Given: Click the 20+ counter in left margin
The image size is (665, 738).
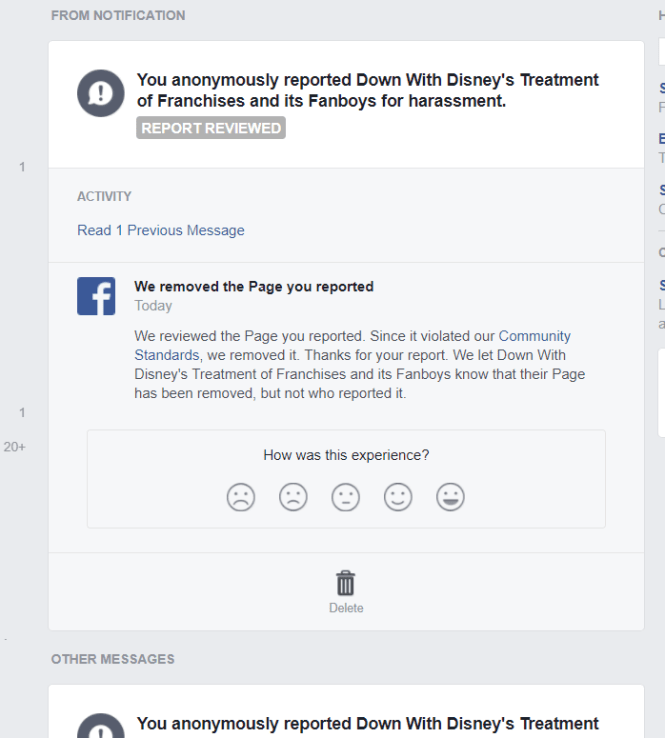Looking at the screenshot, I should [15, 447].
